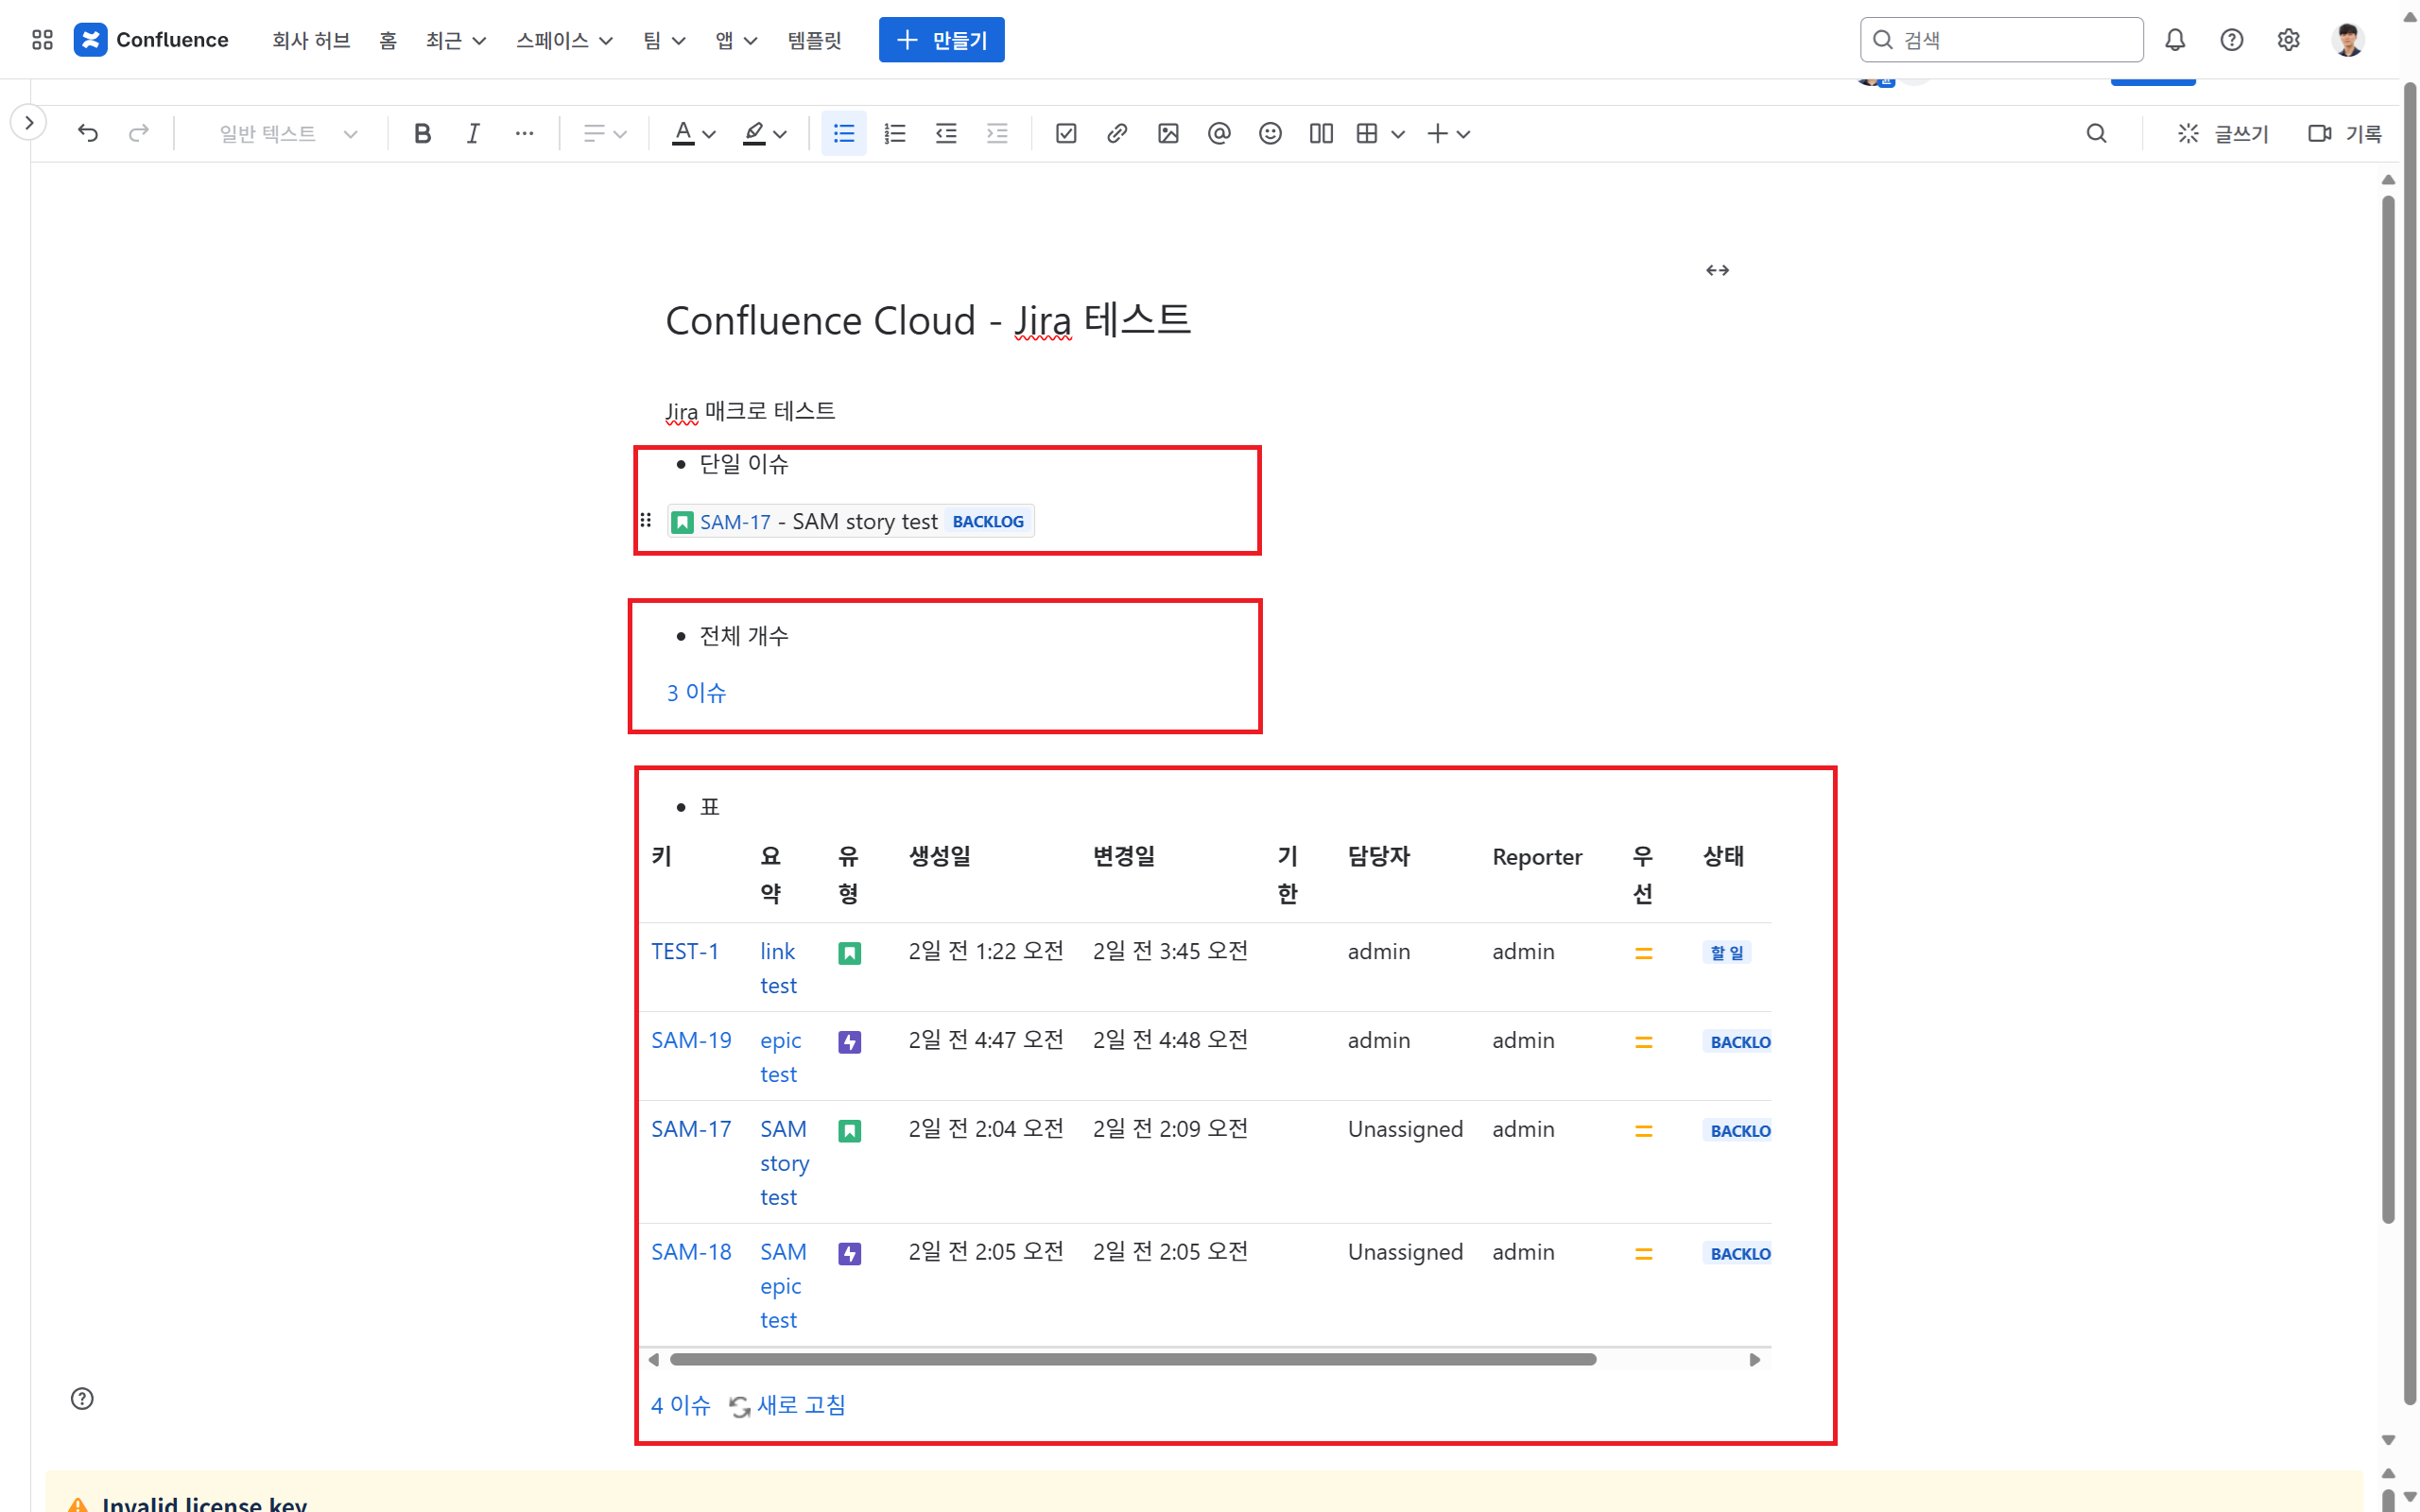Open settings gear

tap(2288, 40)
